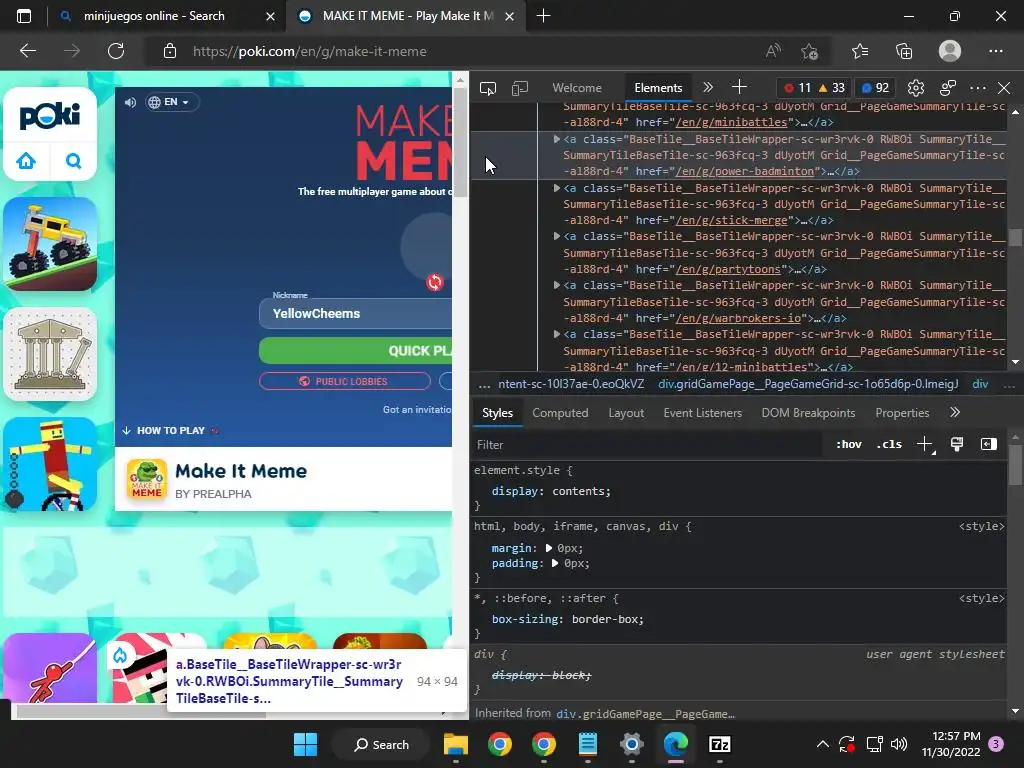Open the Greek temple game thumbnail
Screen dimensions: 1024x768
point(50,354)
